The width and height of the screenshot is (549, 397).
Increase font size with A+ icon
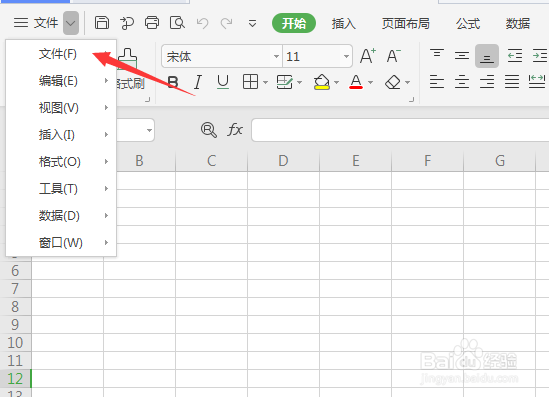pyautogui.click(x=368, y=56)
